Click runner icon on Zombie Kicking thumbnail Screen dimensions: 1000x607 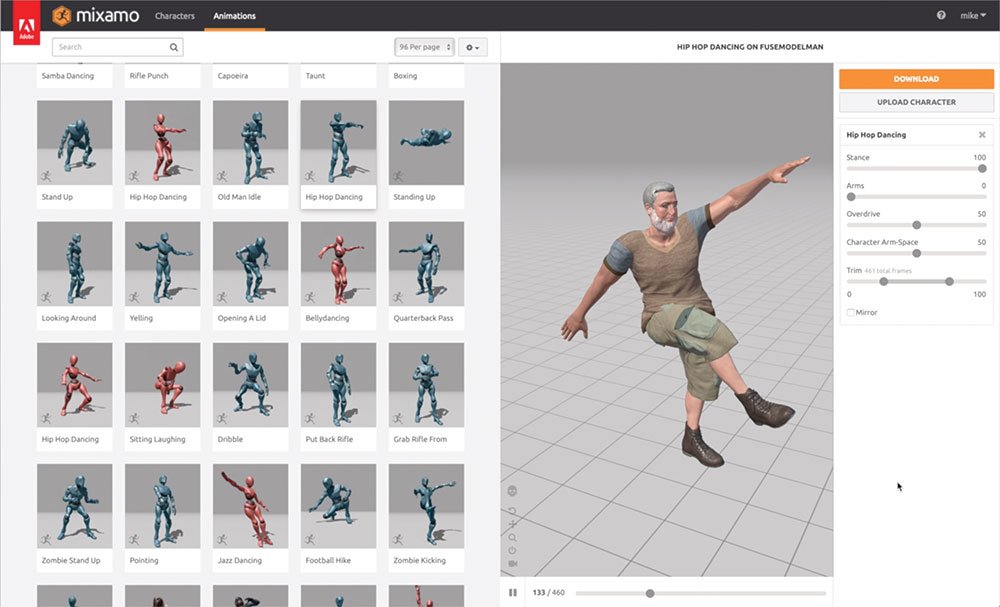(x=398, y=539)
